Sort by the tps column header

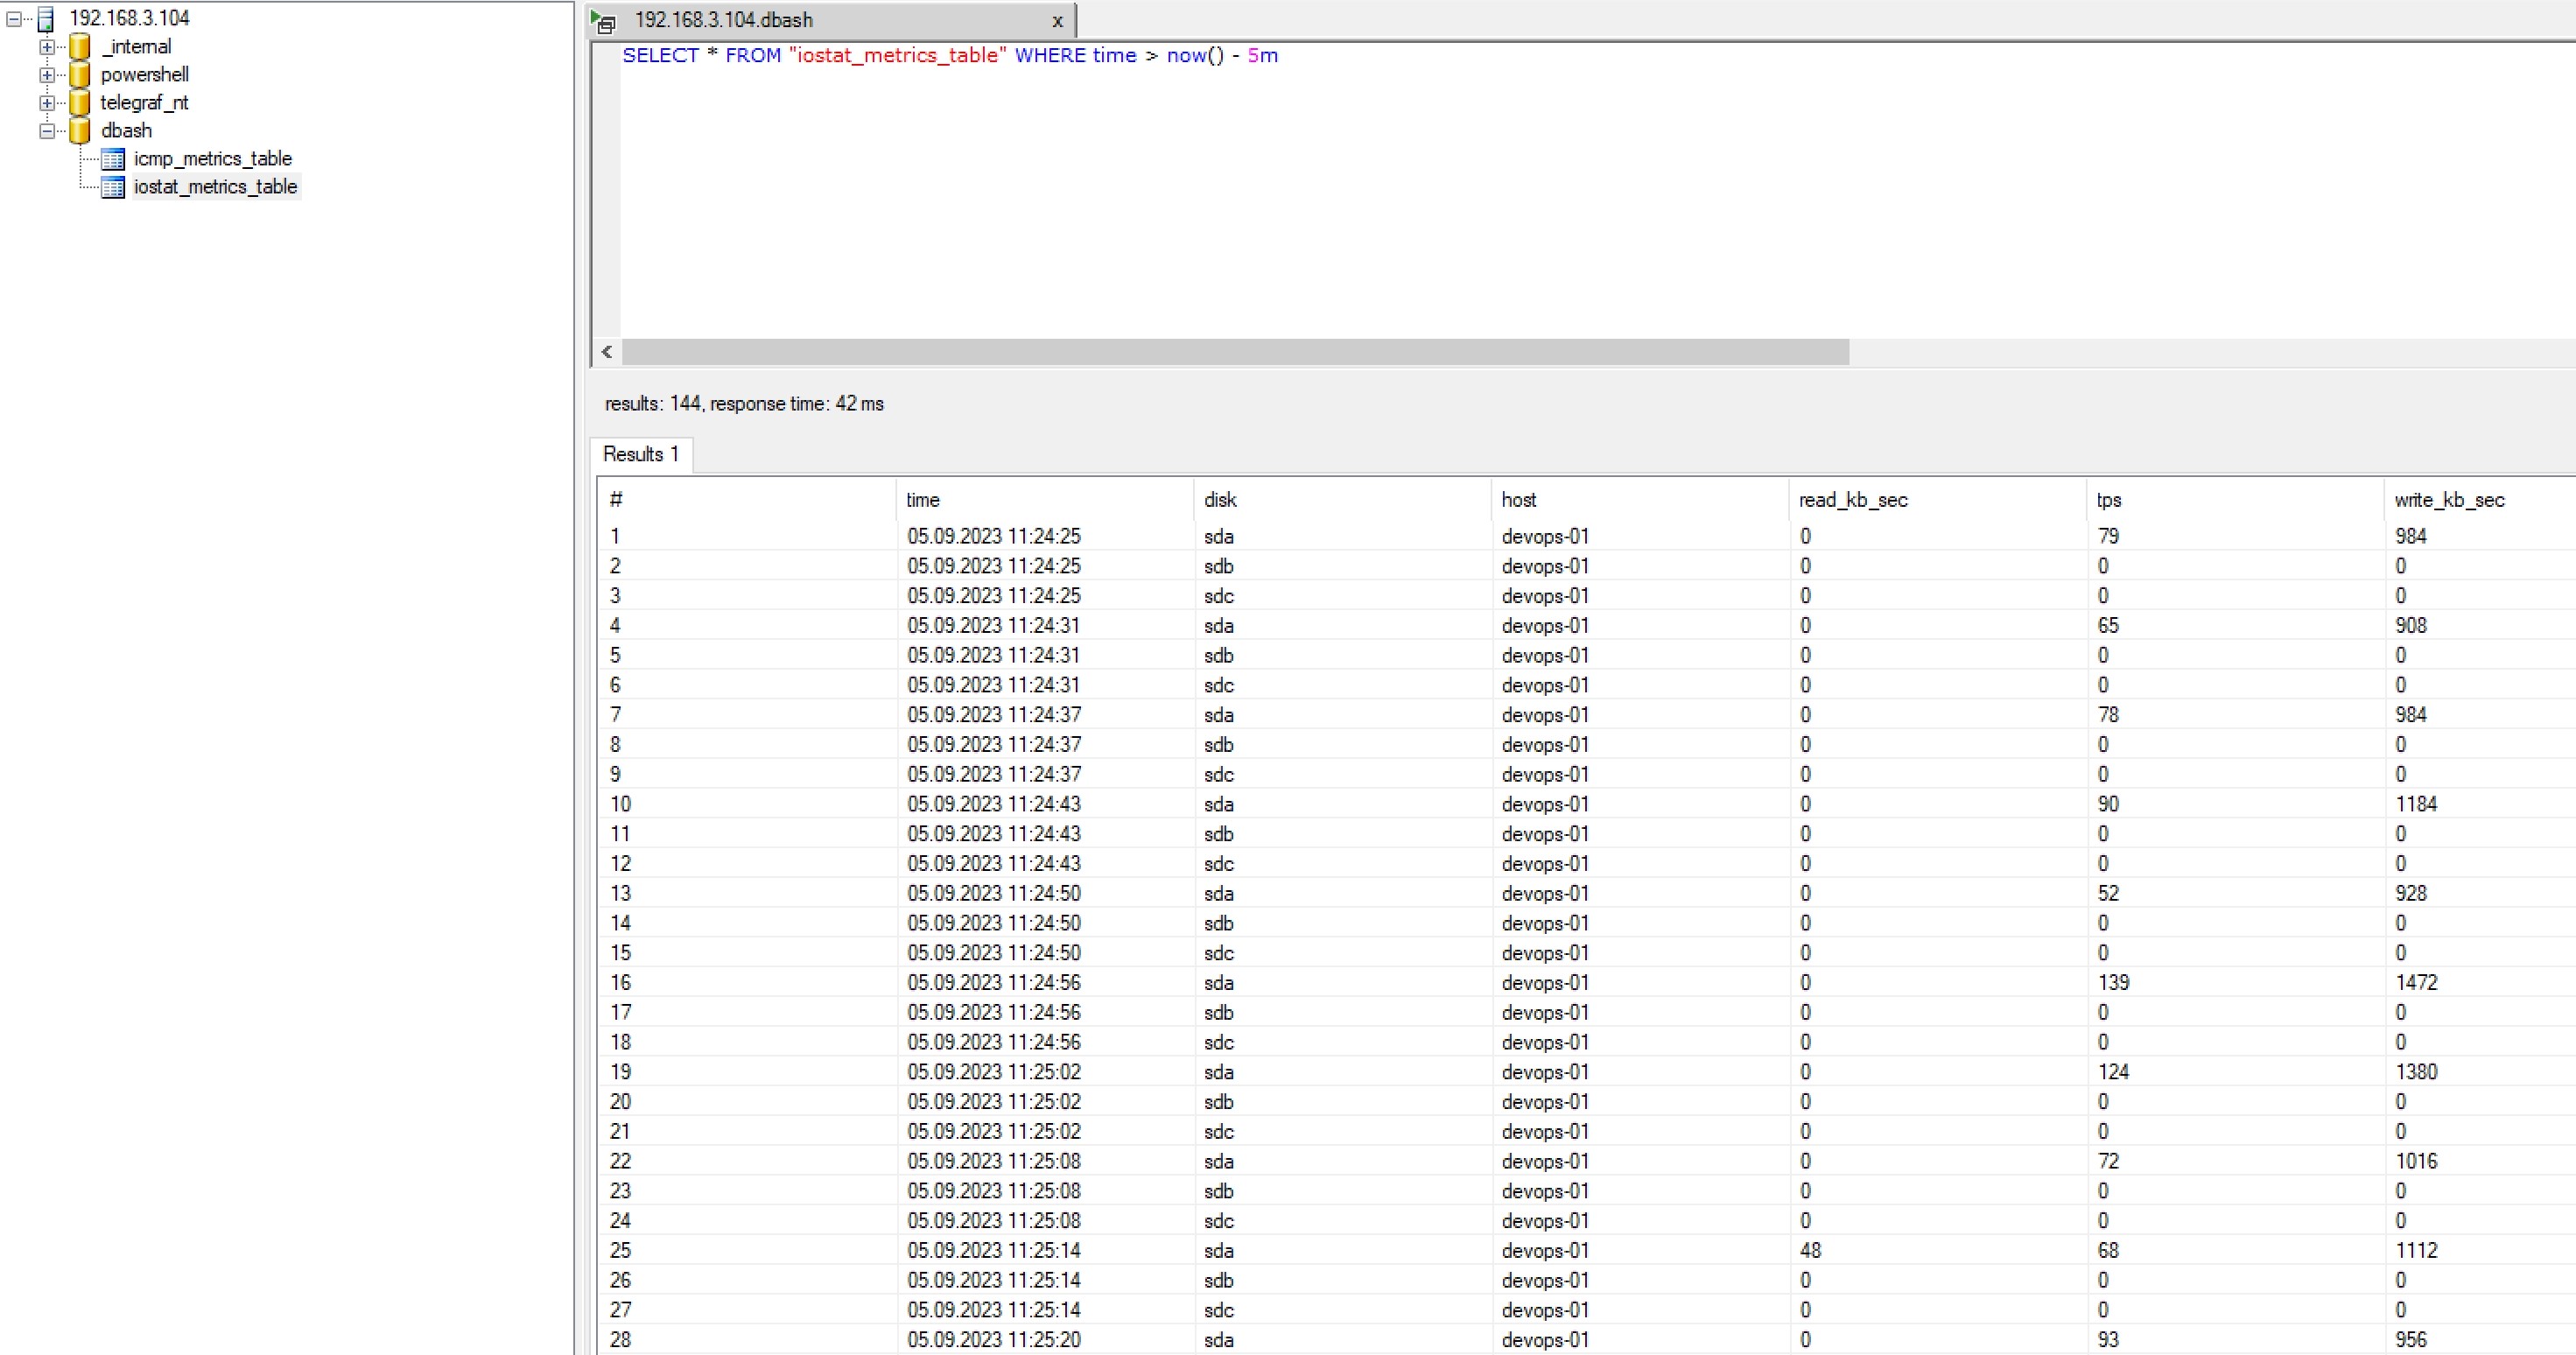coord(2234,499)
